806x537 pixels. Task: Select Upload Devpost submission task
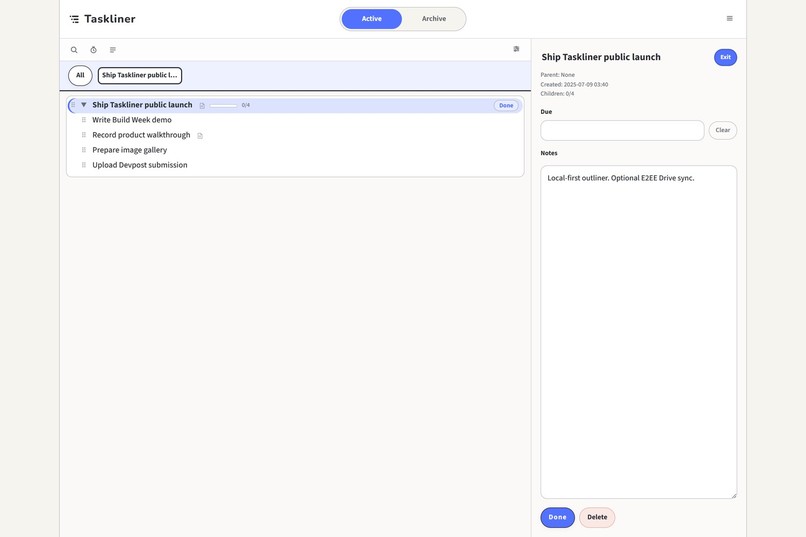(140, 165)
